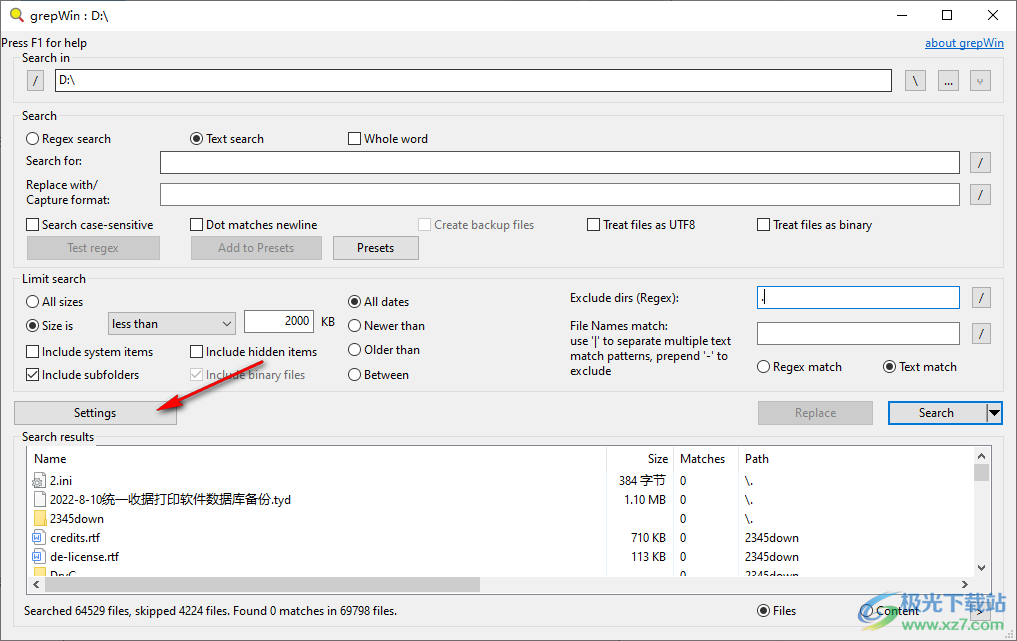Screen dimensions: 1017x641
Task: Open the 'less than' size comparison dropdown
Action: [x=172, y=324]
